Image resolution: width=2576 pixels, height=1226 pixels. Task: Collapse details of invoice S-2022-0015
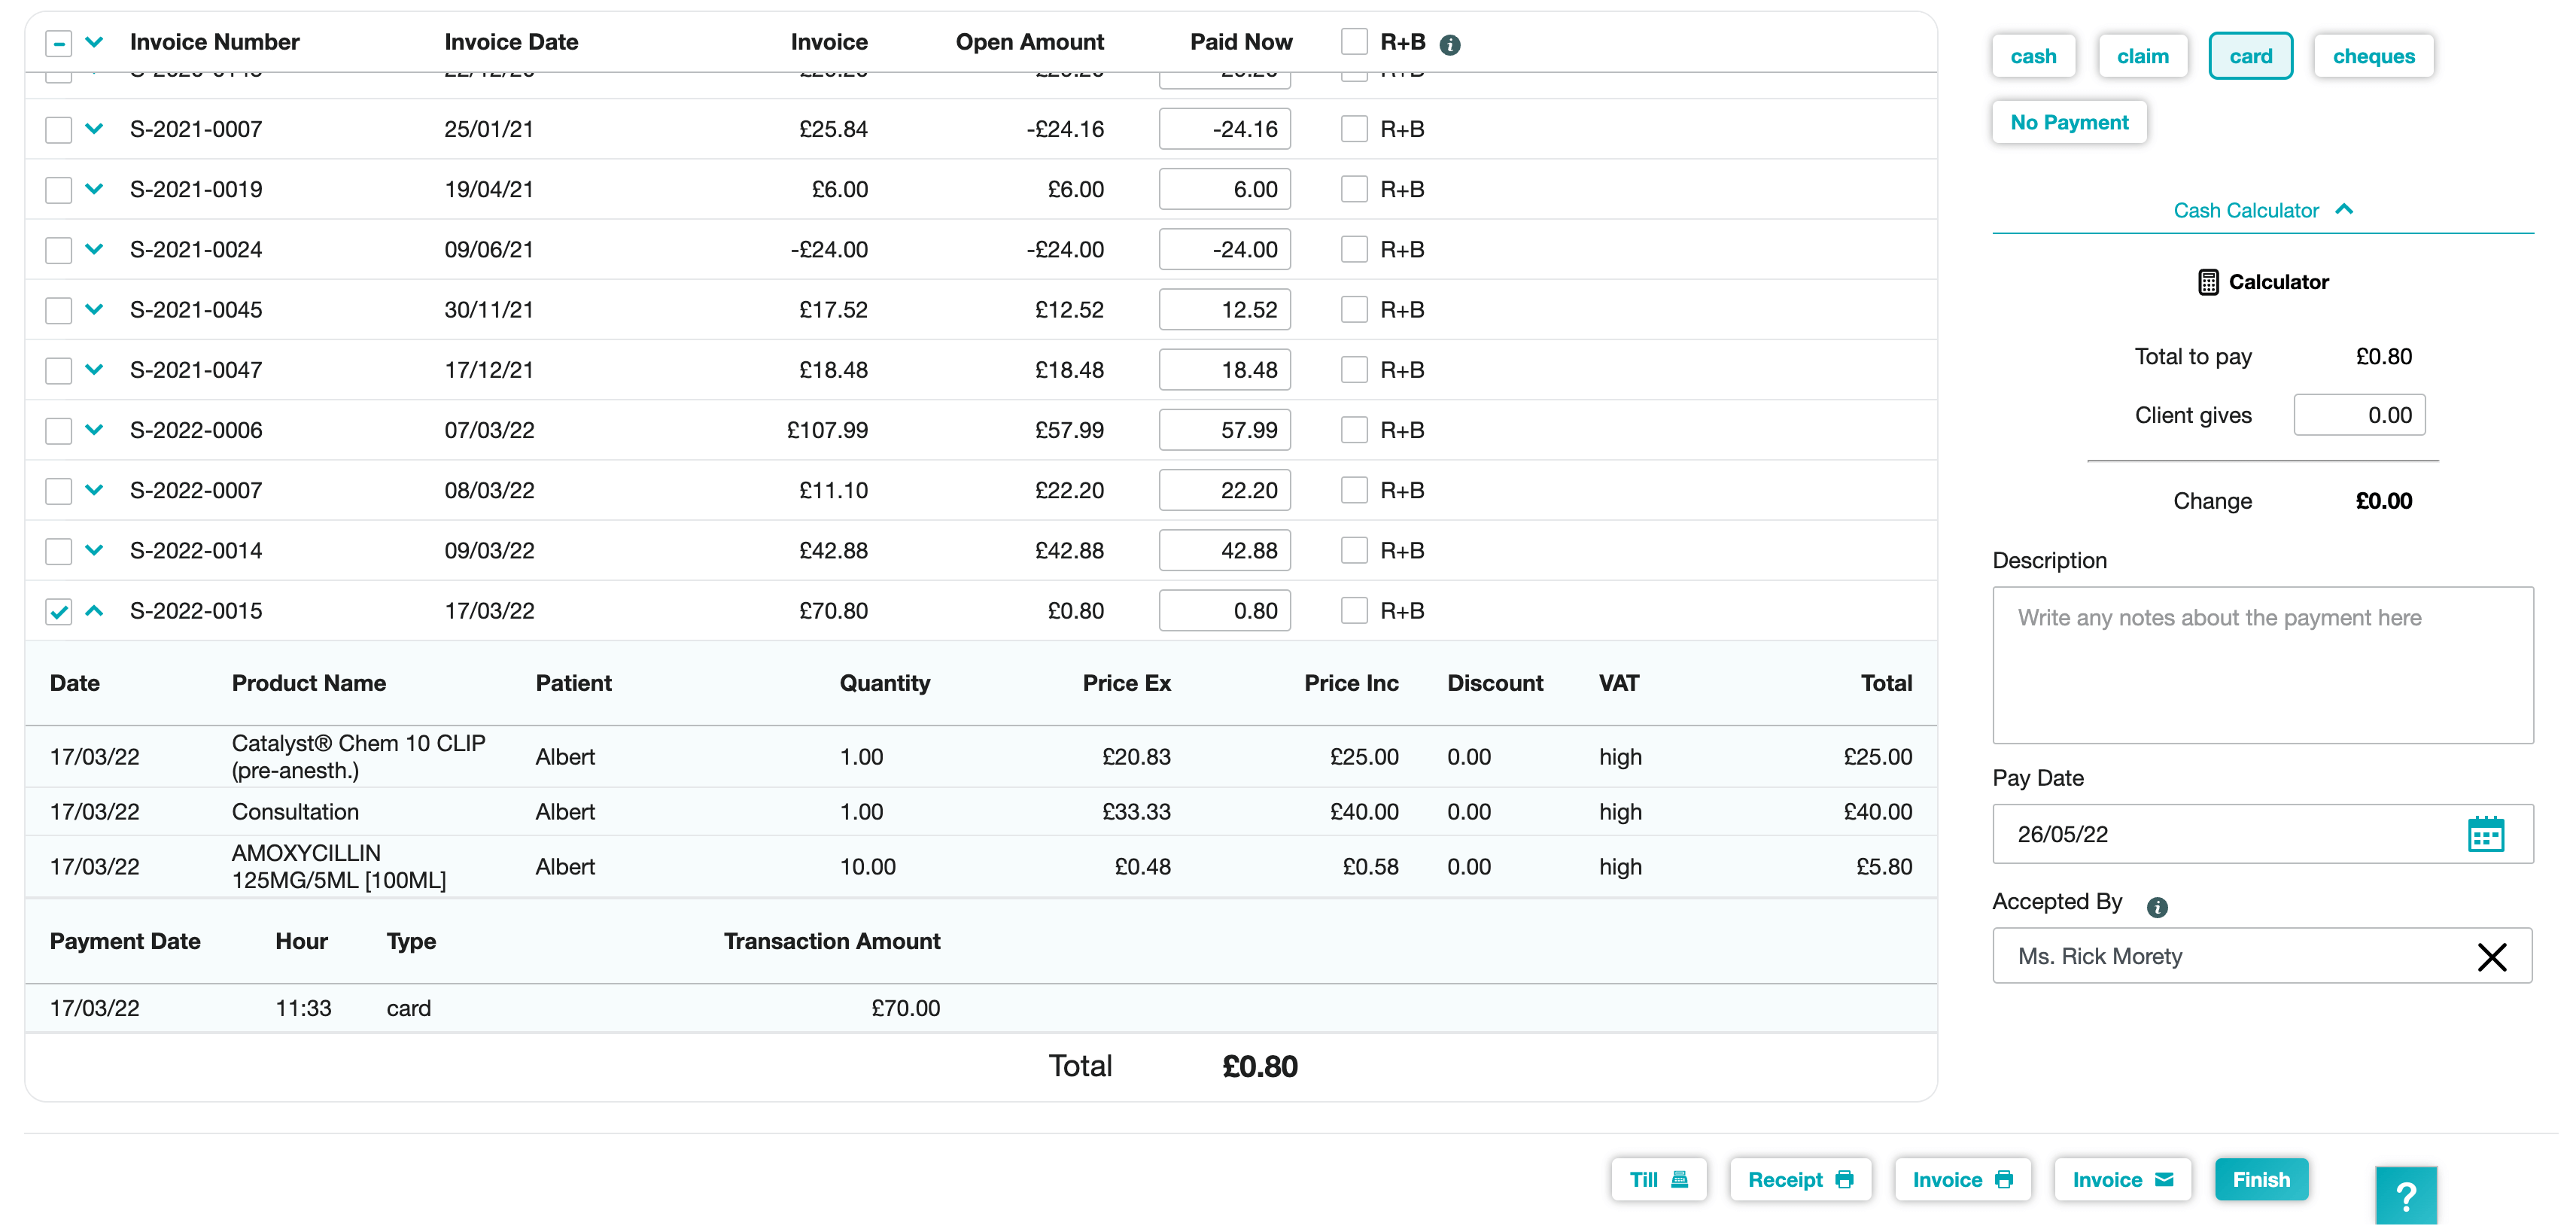coord(94,610)
